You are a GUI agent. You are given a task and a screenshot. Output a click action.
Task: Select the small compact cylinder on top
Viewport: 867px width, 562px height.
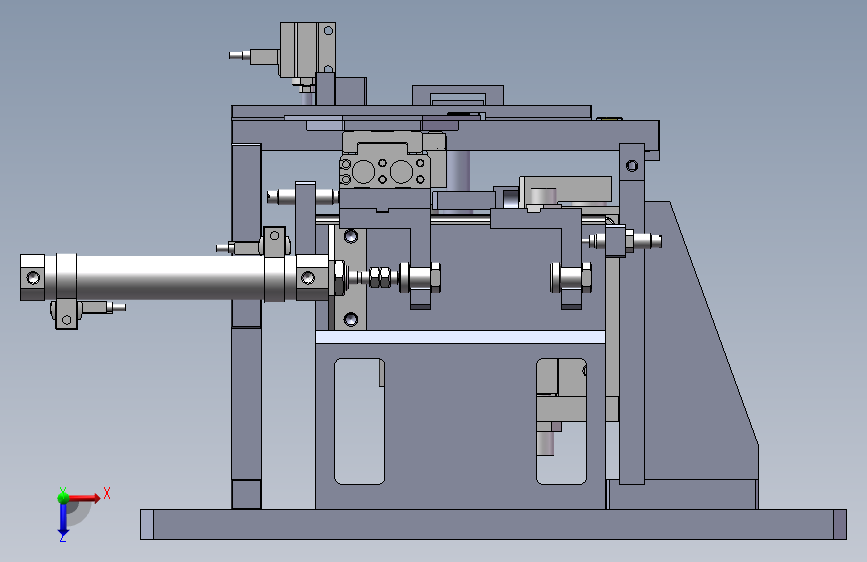click(307, 51)
